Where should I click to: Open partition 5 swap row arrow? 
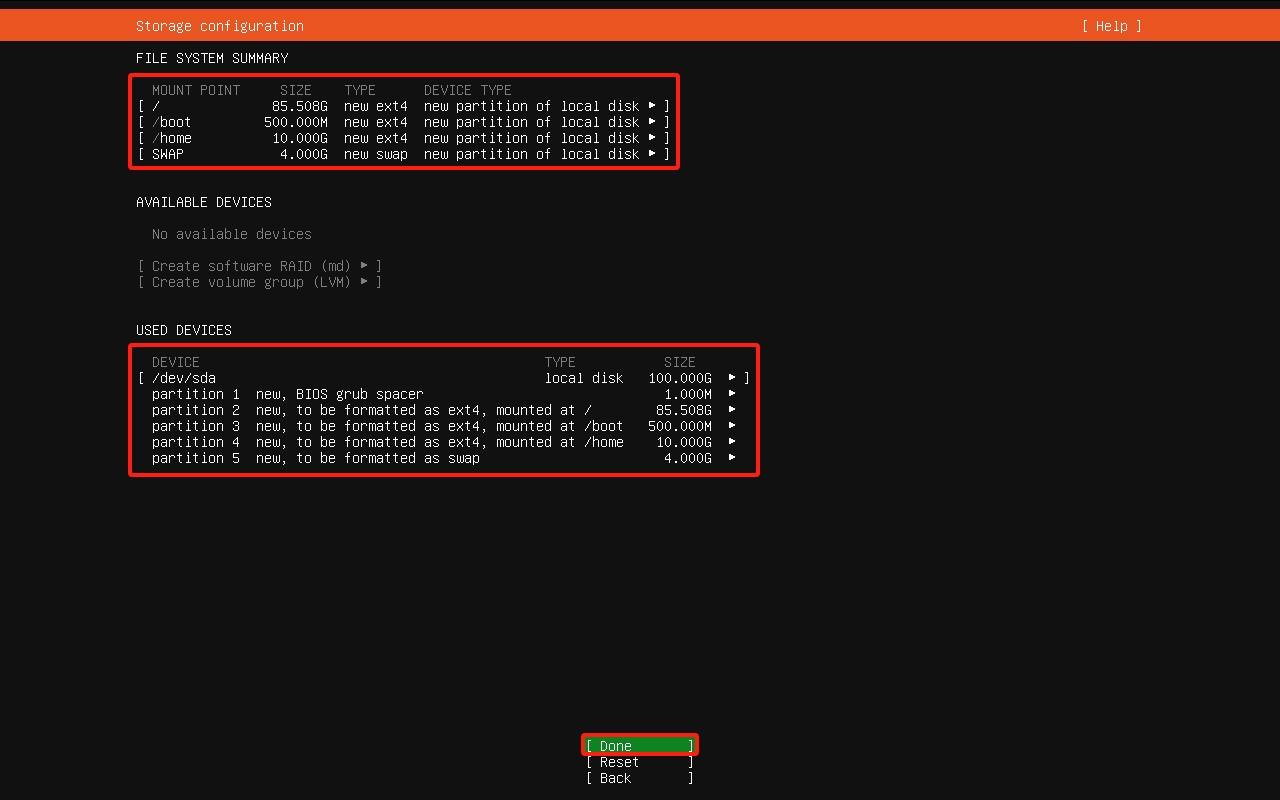click(x=732, y=457)
